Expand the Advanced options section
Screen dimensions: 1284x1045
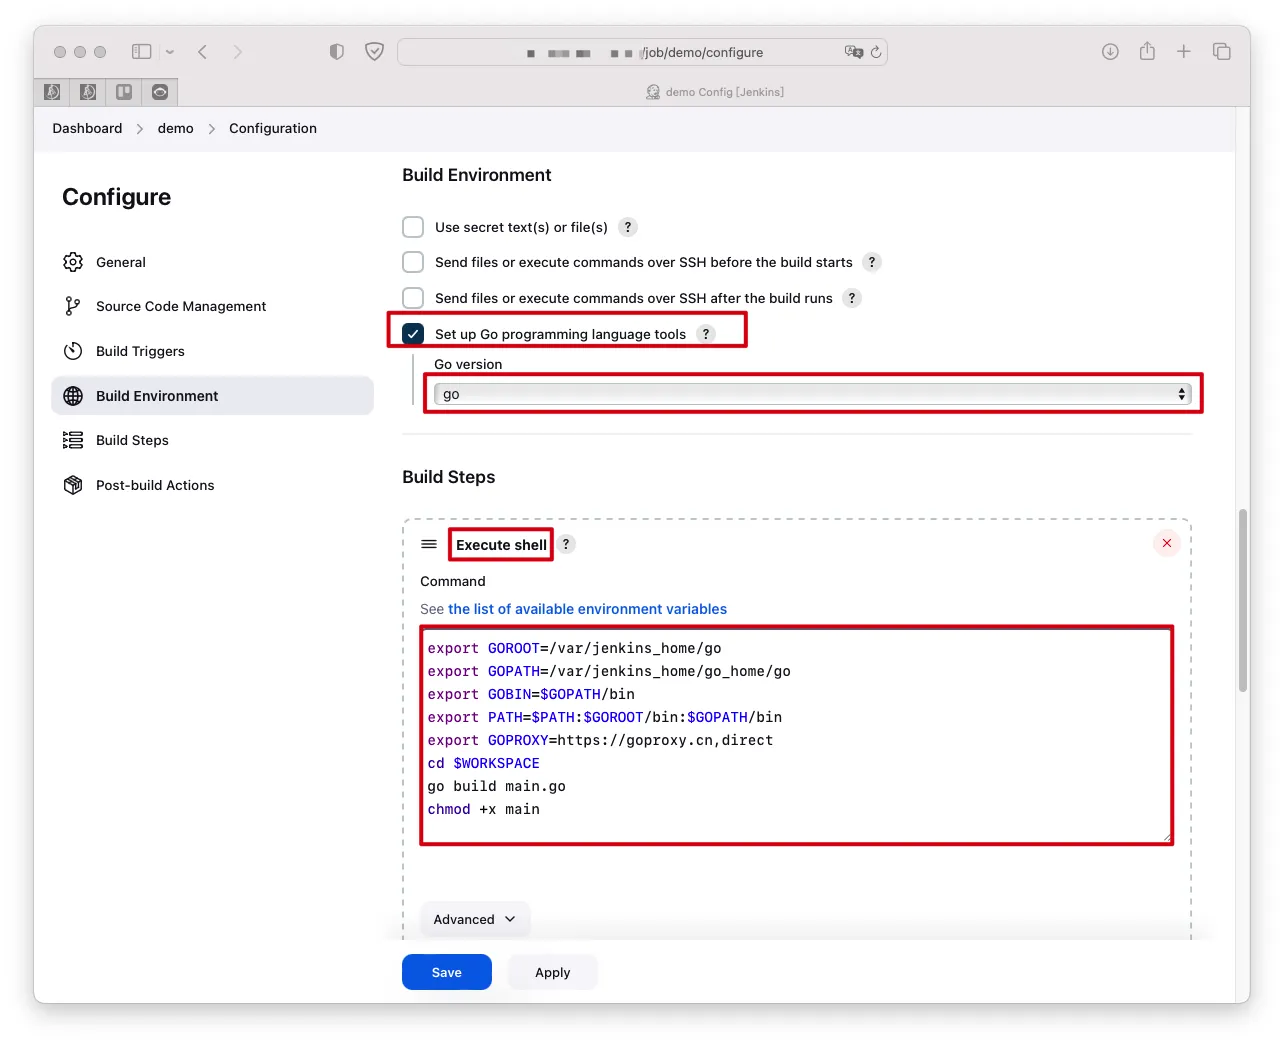(x=474, y=919)
